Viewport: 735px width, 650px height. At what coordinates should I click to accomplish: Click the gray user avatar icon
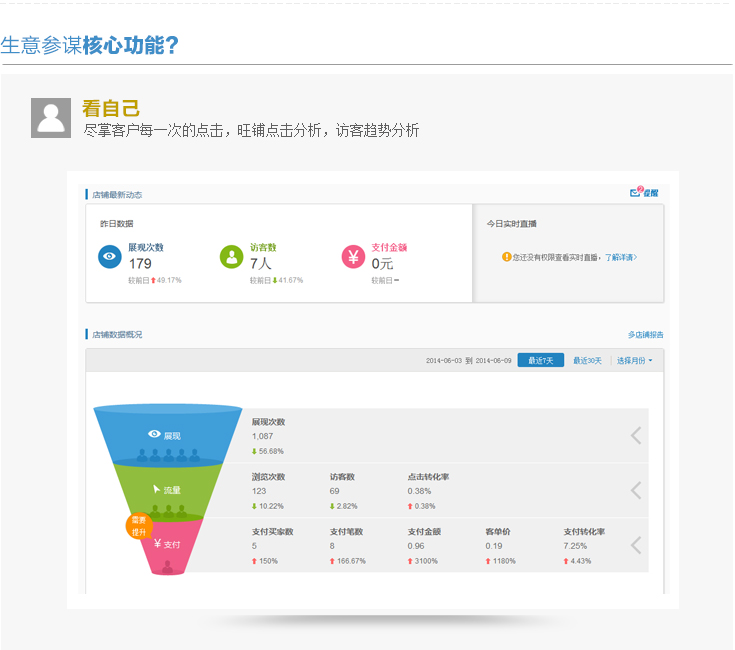[x=51, y=118]
